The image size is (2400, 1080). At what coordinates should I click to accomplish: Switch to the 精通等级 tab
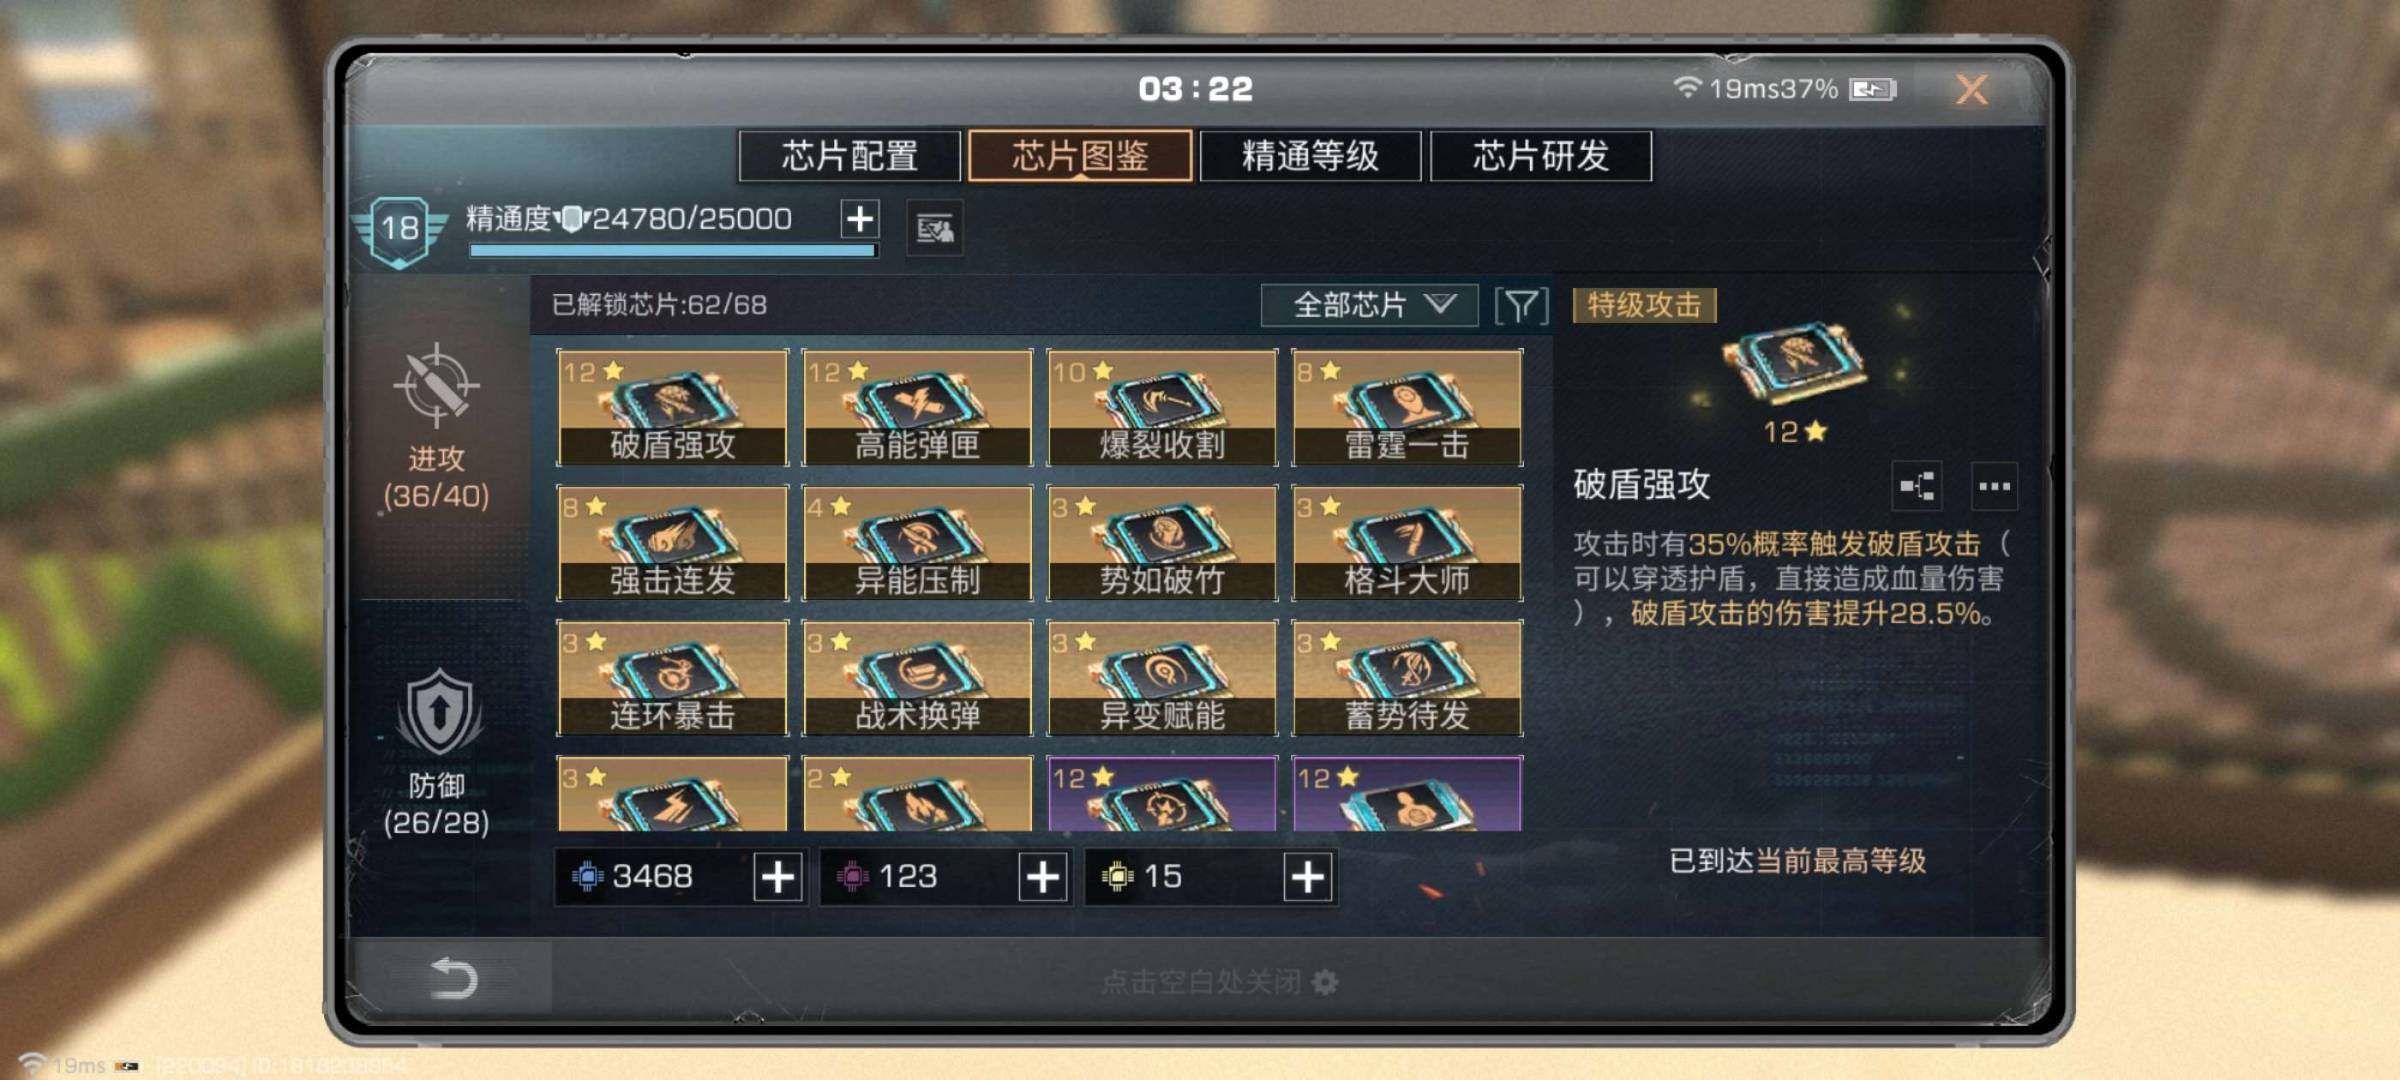point(1310,157)
